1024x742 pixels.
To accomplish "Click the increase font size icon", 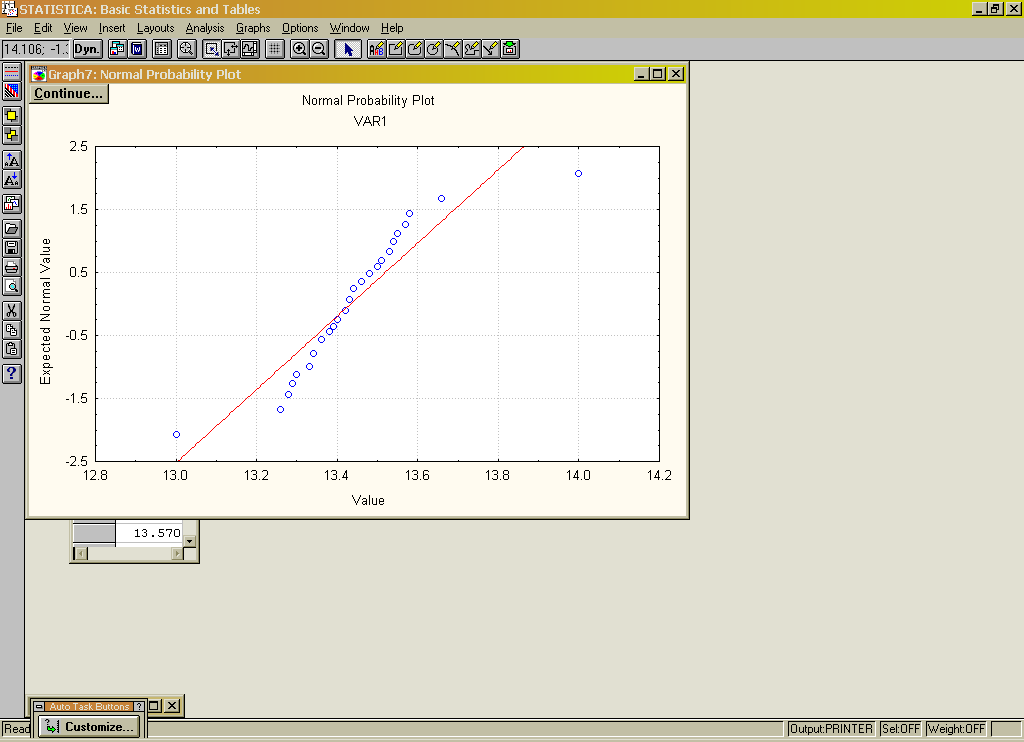I will coord(12,160).
